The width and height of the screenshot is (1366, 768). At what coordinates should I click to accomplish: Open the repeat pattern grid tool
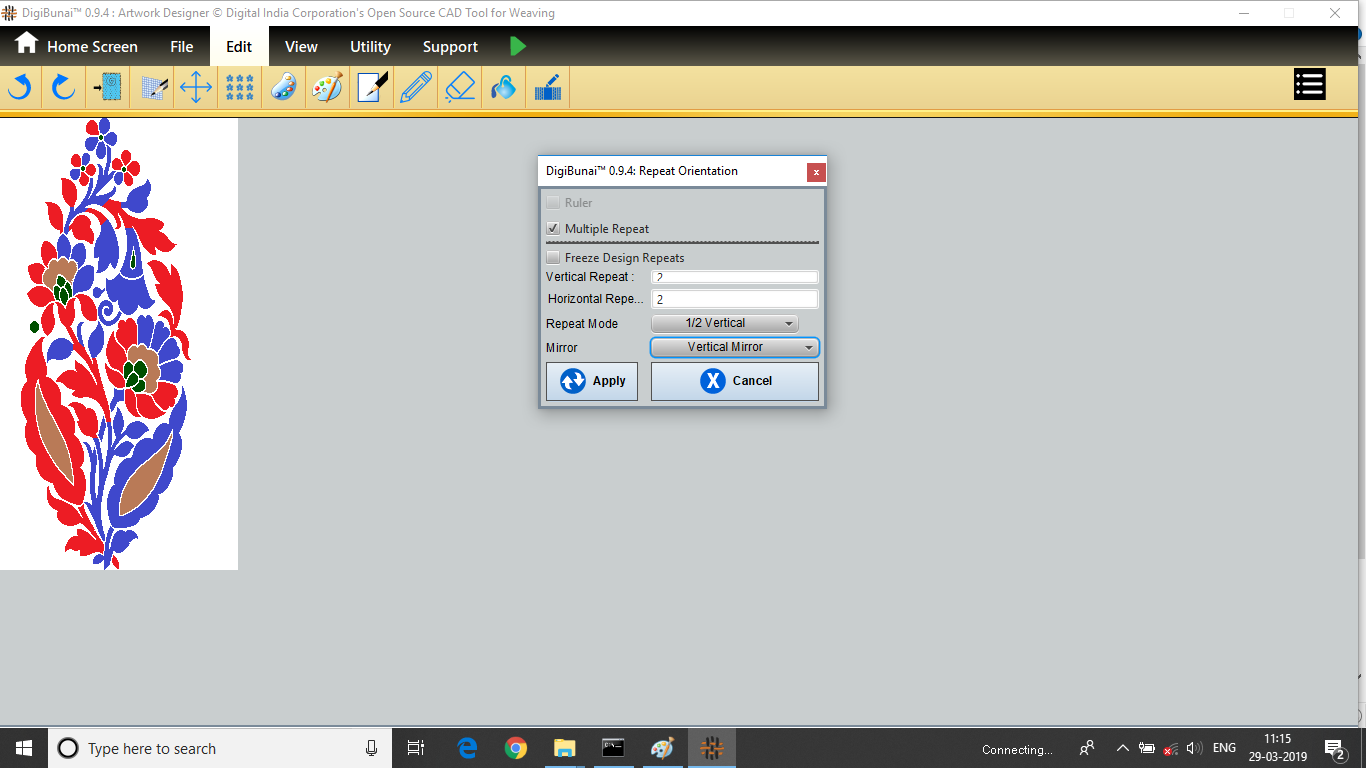point(239,87)
